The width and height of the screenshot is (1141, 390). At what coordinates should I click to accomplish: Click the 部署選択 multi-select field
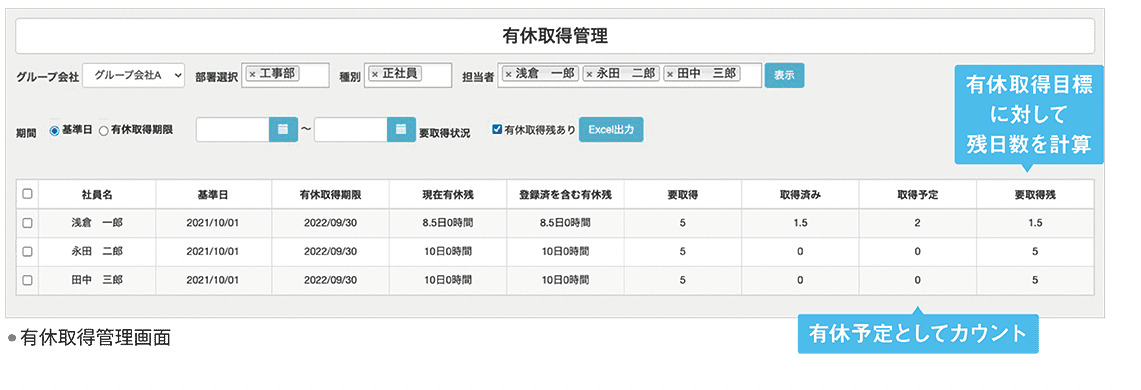[285, 75]
